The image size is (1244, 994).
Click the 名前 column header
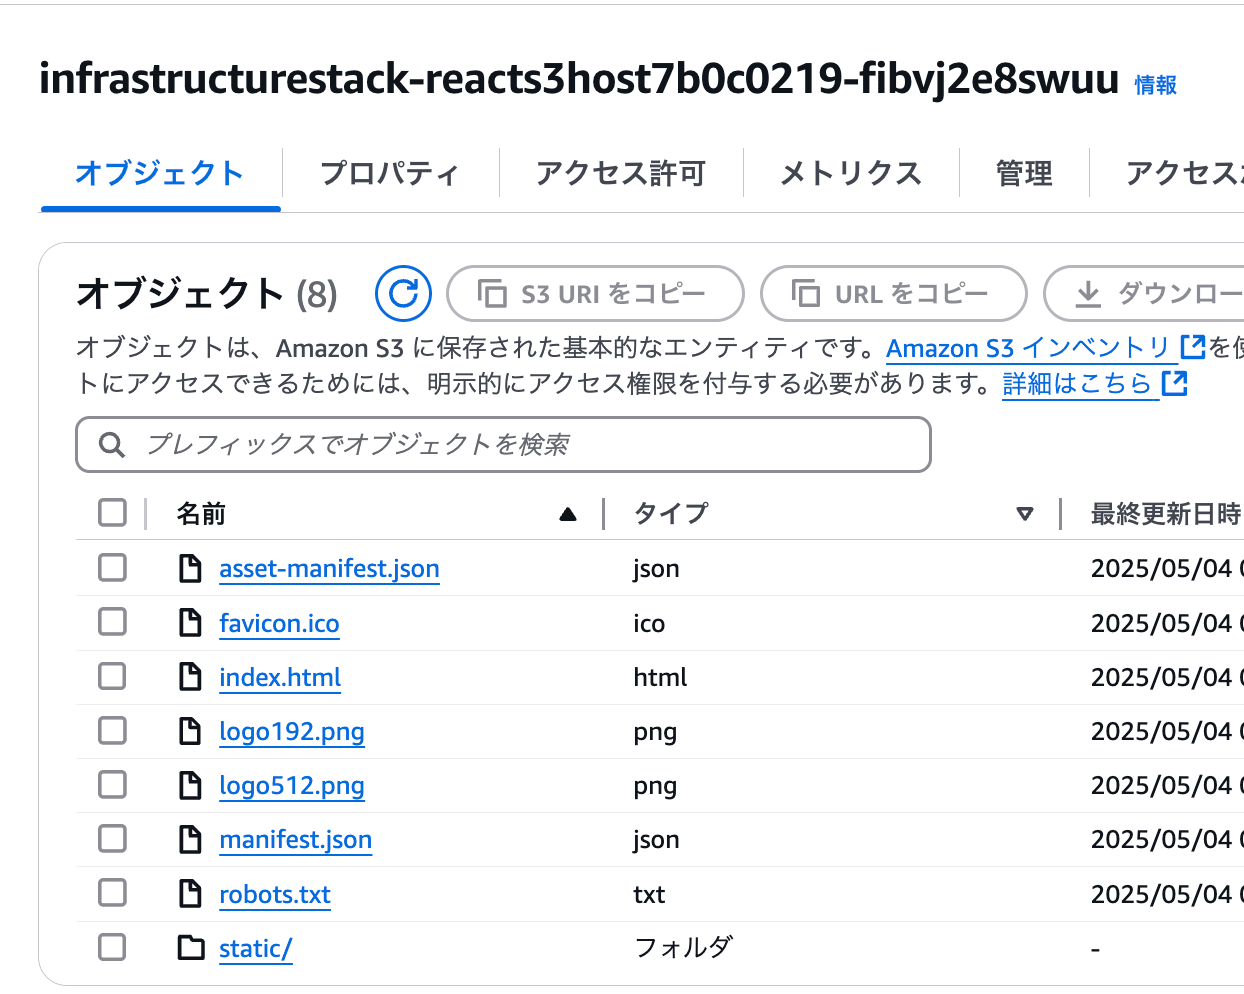click(201, 514)
